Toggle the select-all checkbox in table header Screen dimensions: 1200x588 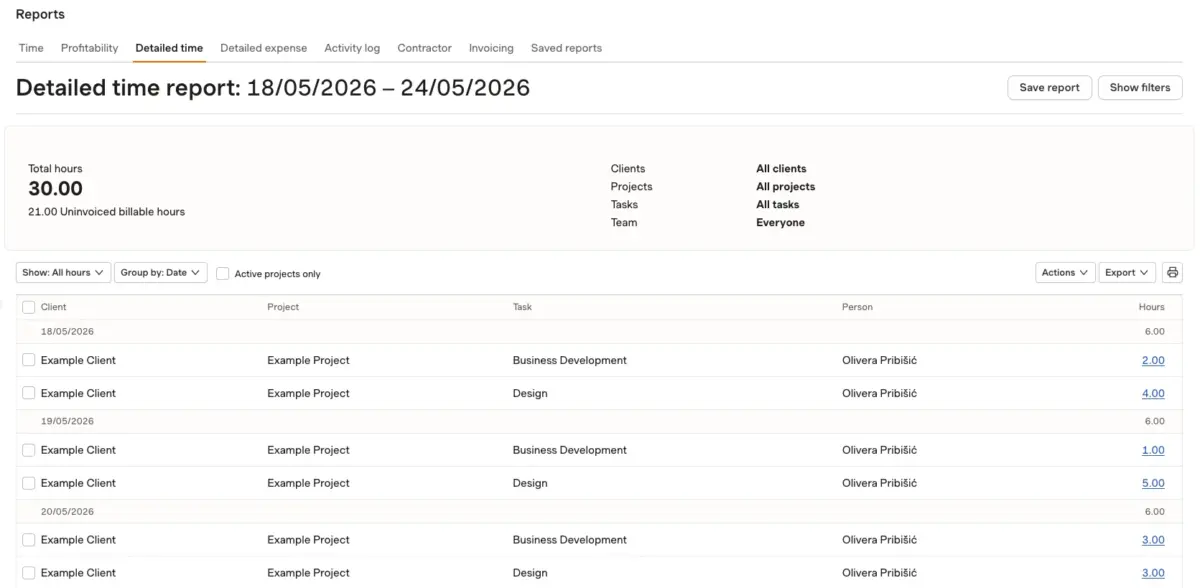pyautogui.click(x=28, y=307)
